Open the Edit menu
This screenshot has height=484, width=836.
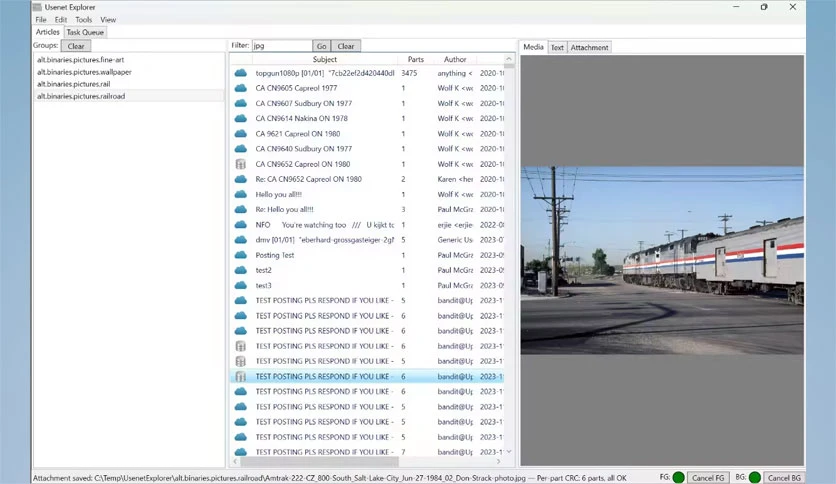point(61,20)
